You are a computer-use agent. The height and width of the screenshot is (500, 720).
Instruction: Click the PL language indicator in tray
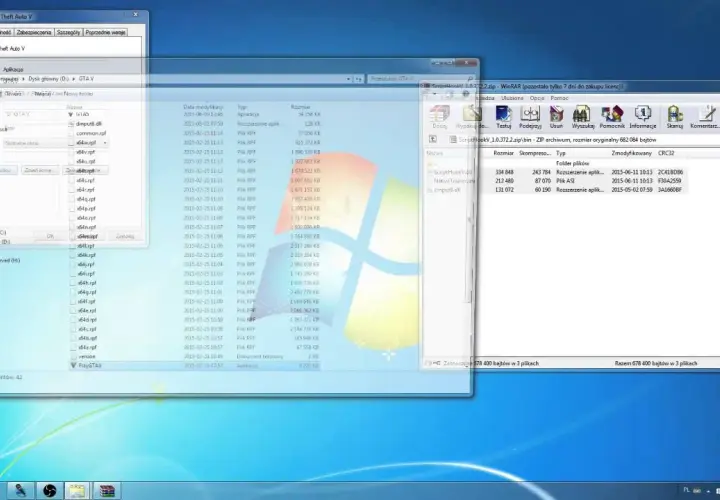(x=686, y=490)
